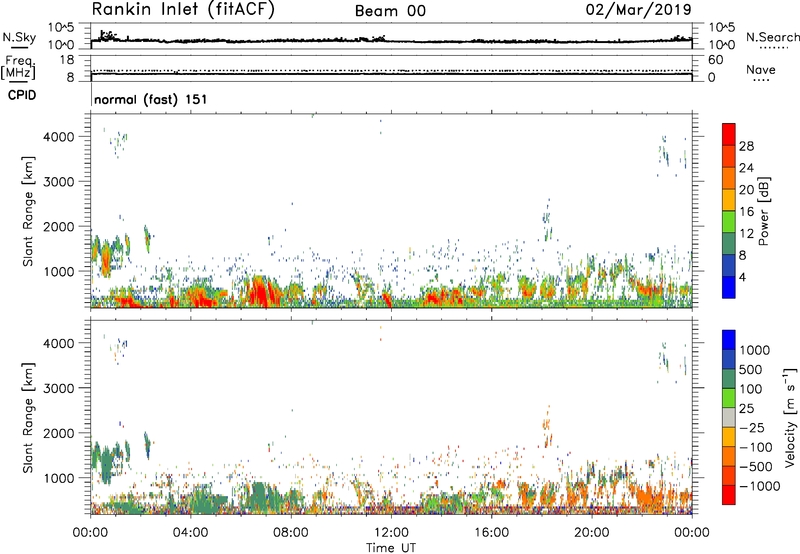Click the "20" Power color bar label

click(x=746, y=190)
